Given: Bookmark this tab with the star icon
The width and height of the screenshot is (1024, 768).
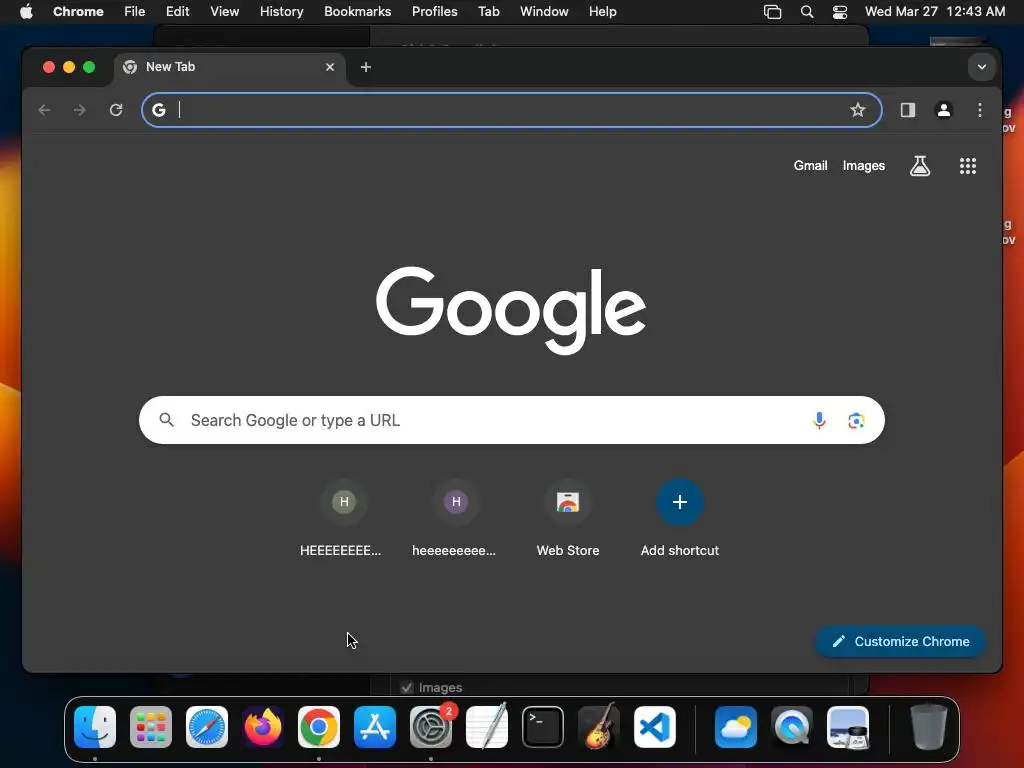Looking at the screenshot, I should coord(857,110).
